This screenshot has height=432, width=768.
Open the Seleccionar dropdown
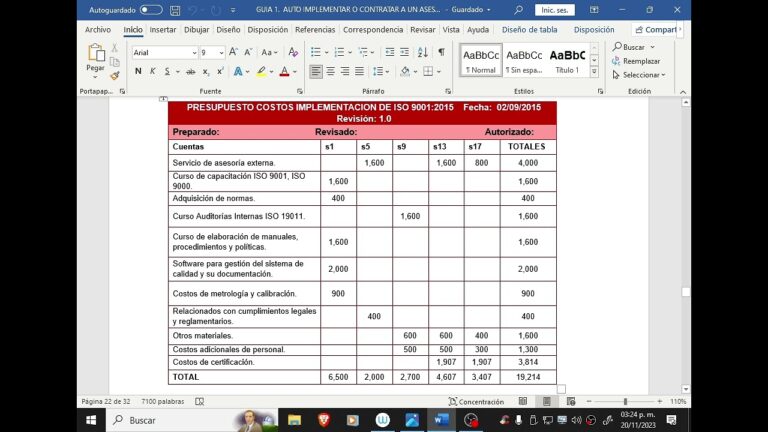[x=639, y=75]
